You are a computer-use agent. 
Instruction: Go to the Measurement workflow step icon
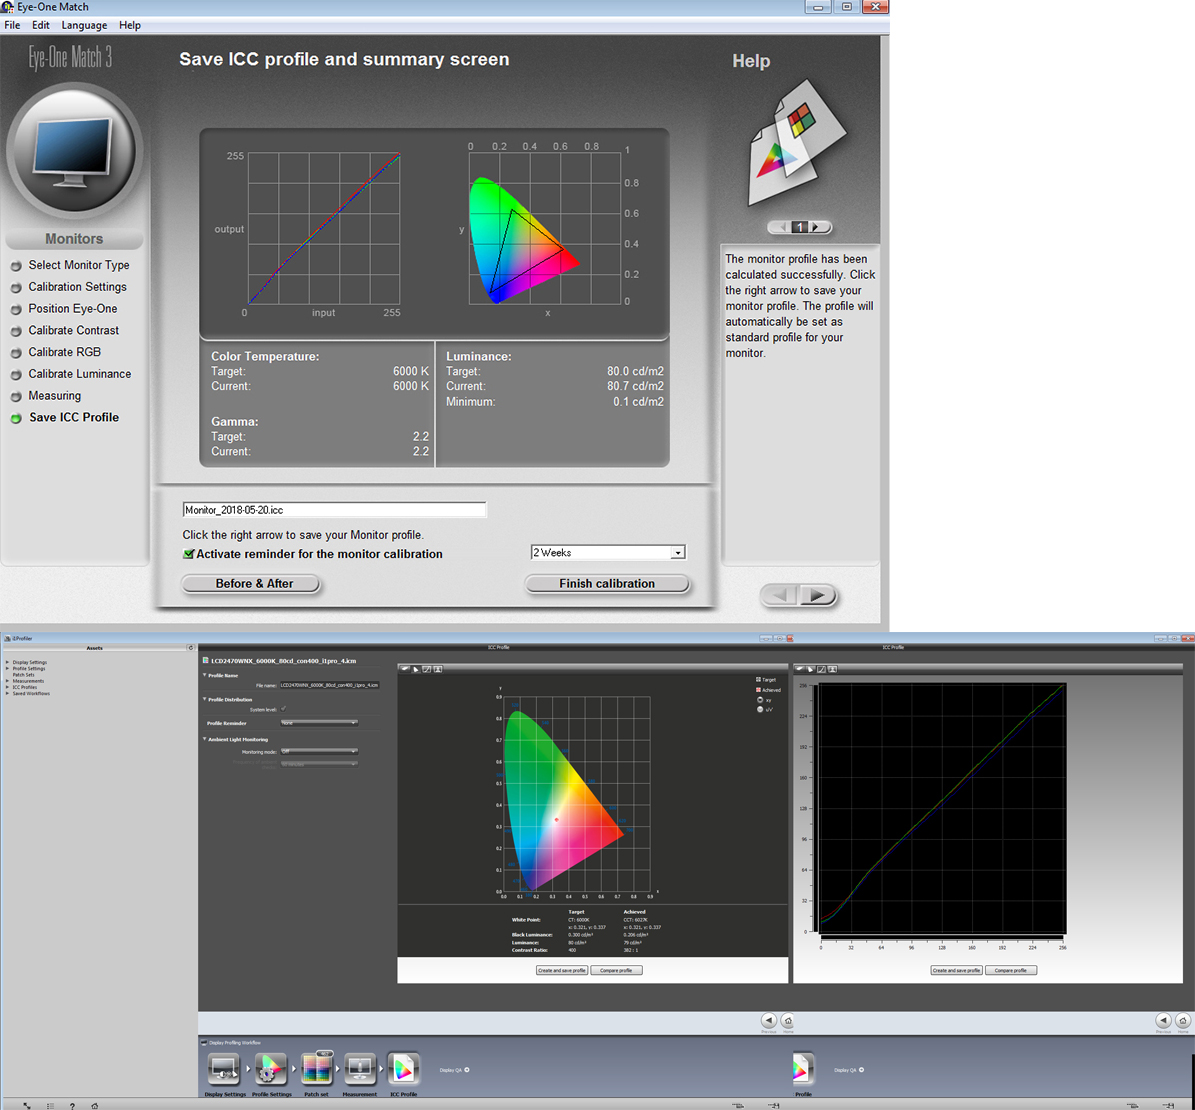pyautogui.click(x=360, y=1069)
